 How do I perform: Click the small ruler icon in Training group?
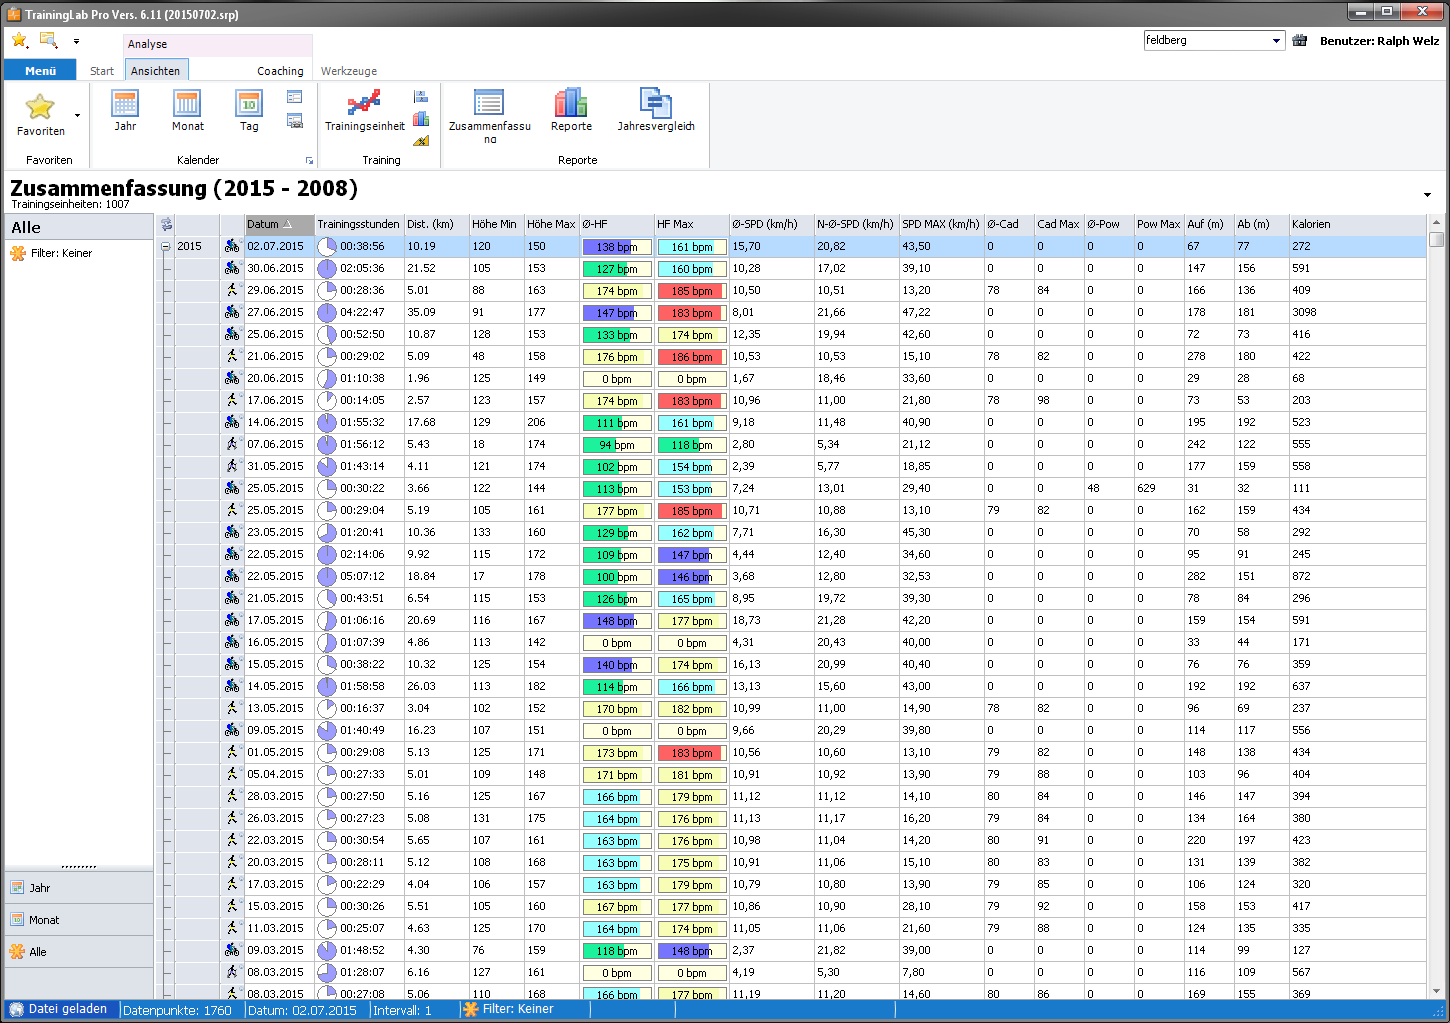pyautogui.click(x=421, y=140)
